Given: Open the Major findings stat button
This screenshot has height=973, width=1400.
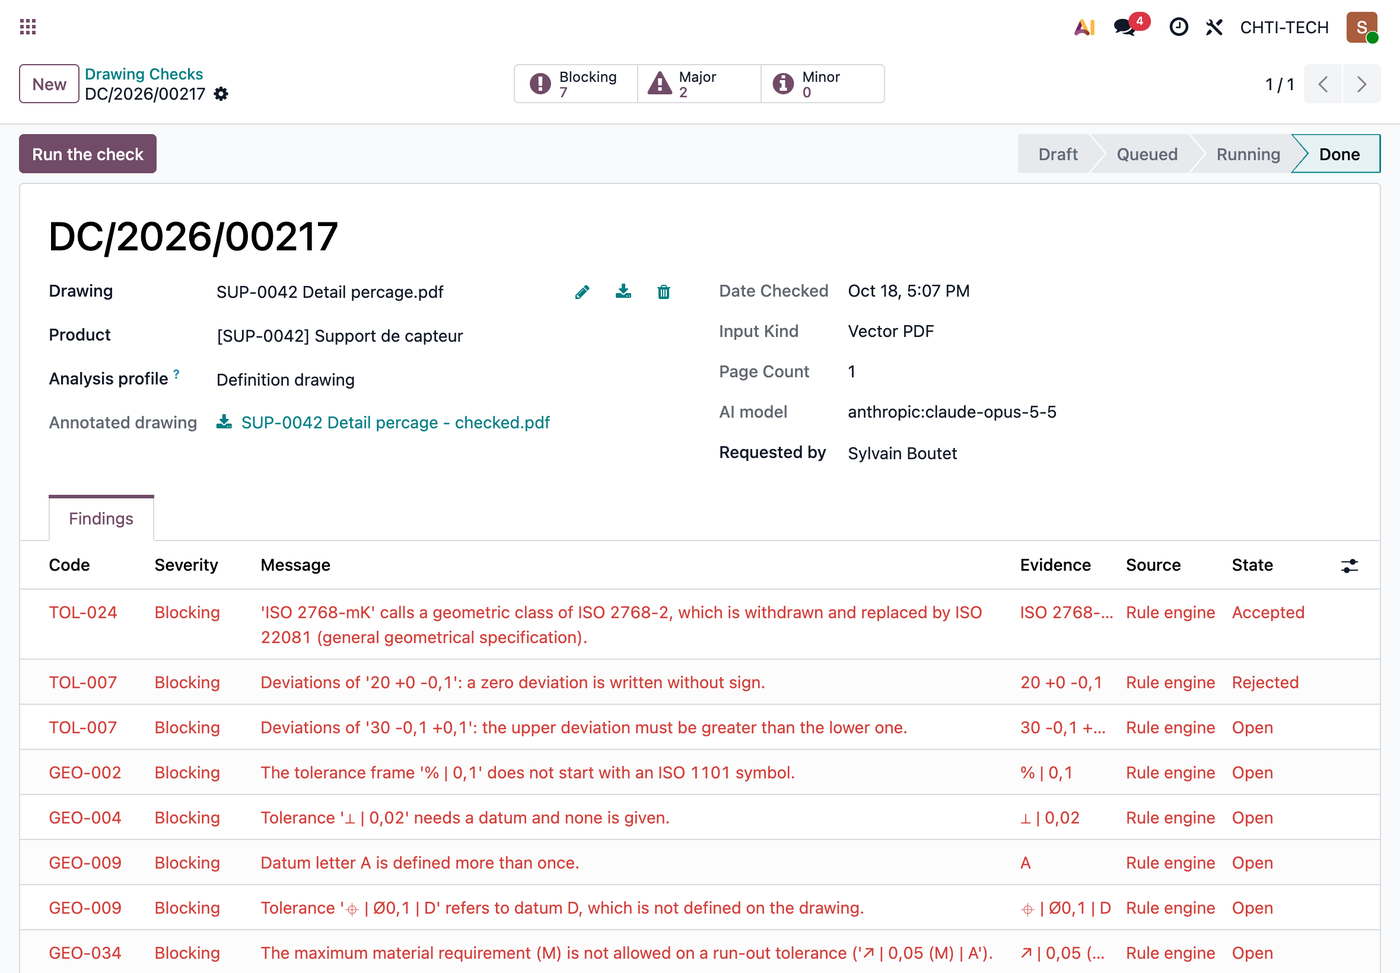Looking at the screenshot, I should 699,84.
